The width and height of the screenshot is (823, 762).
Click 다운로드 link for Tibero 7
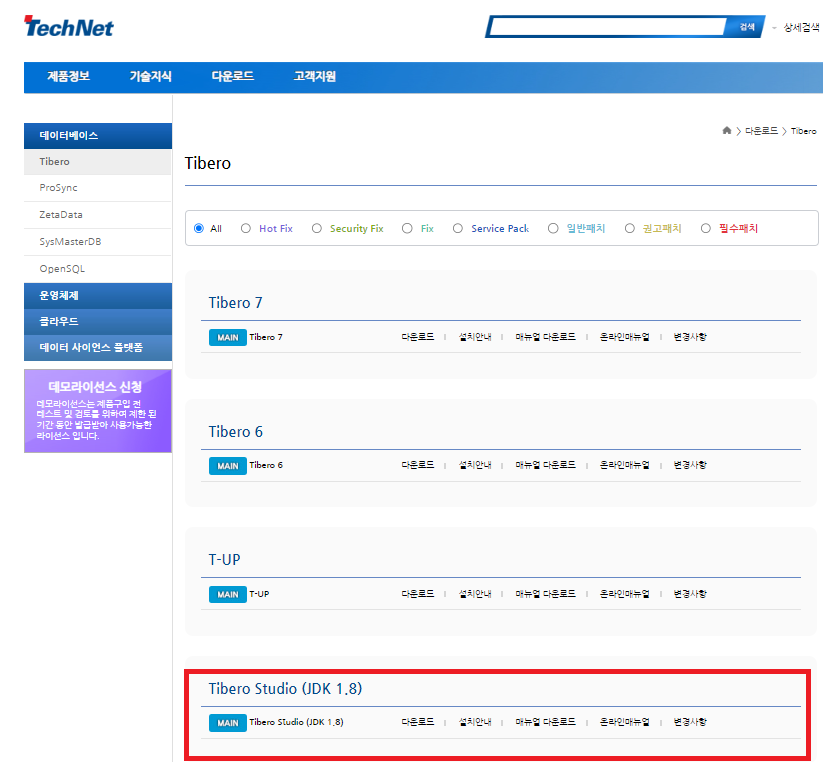[x=418, y=337]
